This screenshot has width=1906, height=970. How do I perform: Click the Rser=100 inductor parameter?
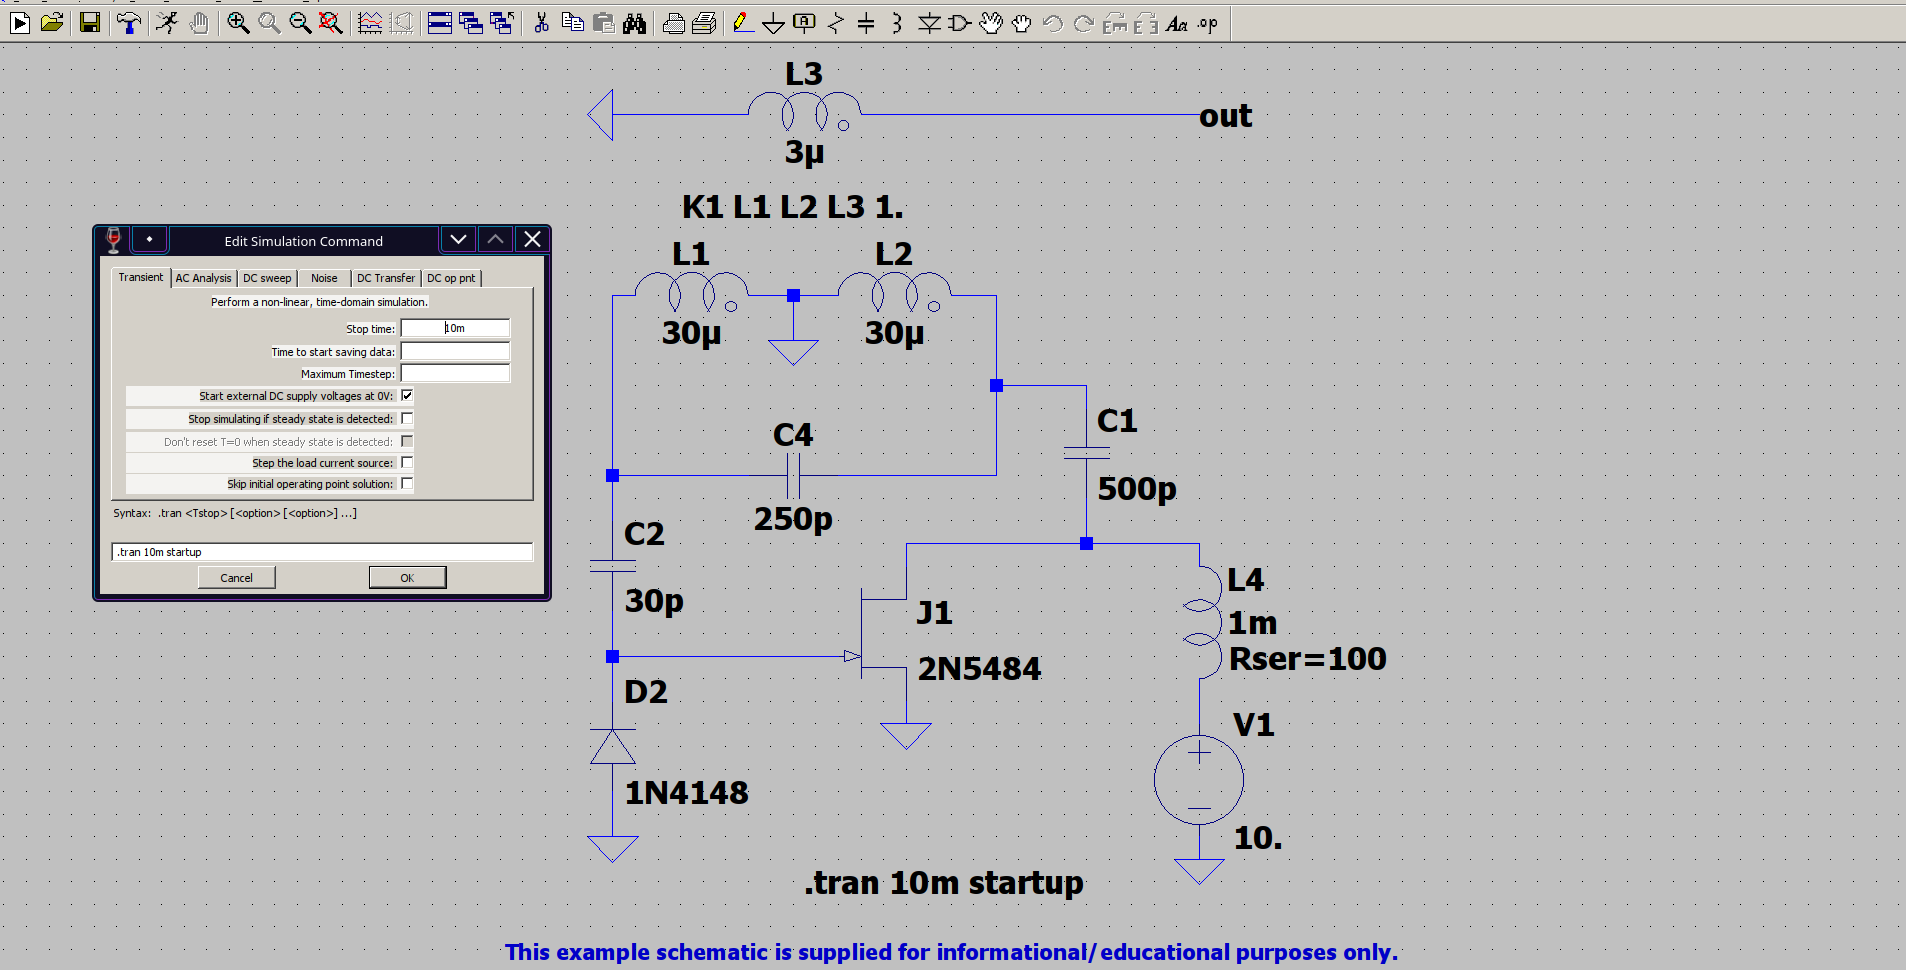[x=1307, y=659]
